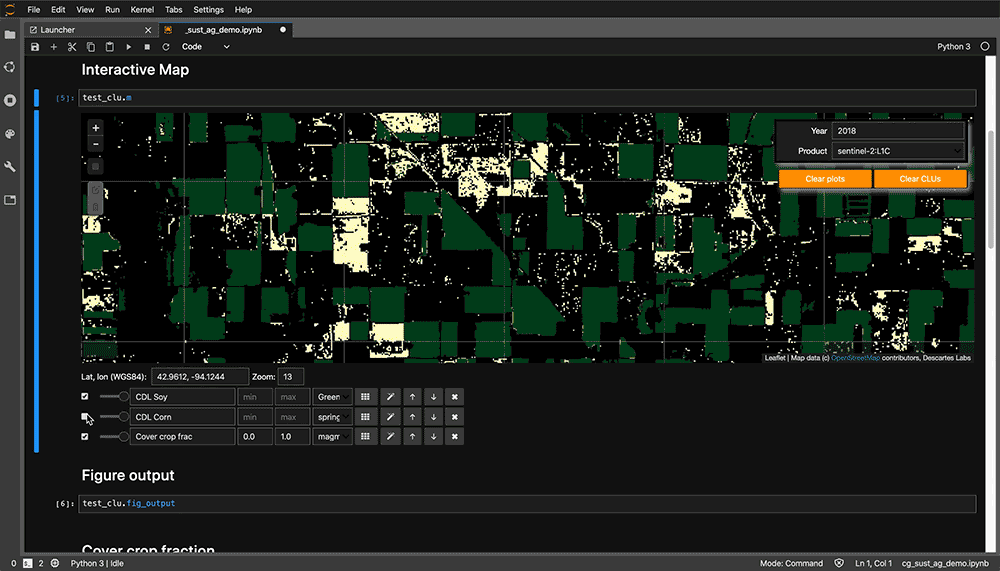Cut the selected cell using scissors icon
Viewport: 1000px width, 571px height.
pyautogui.click(x=72, y=47)
